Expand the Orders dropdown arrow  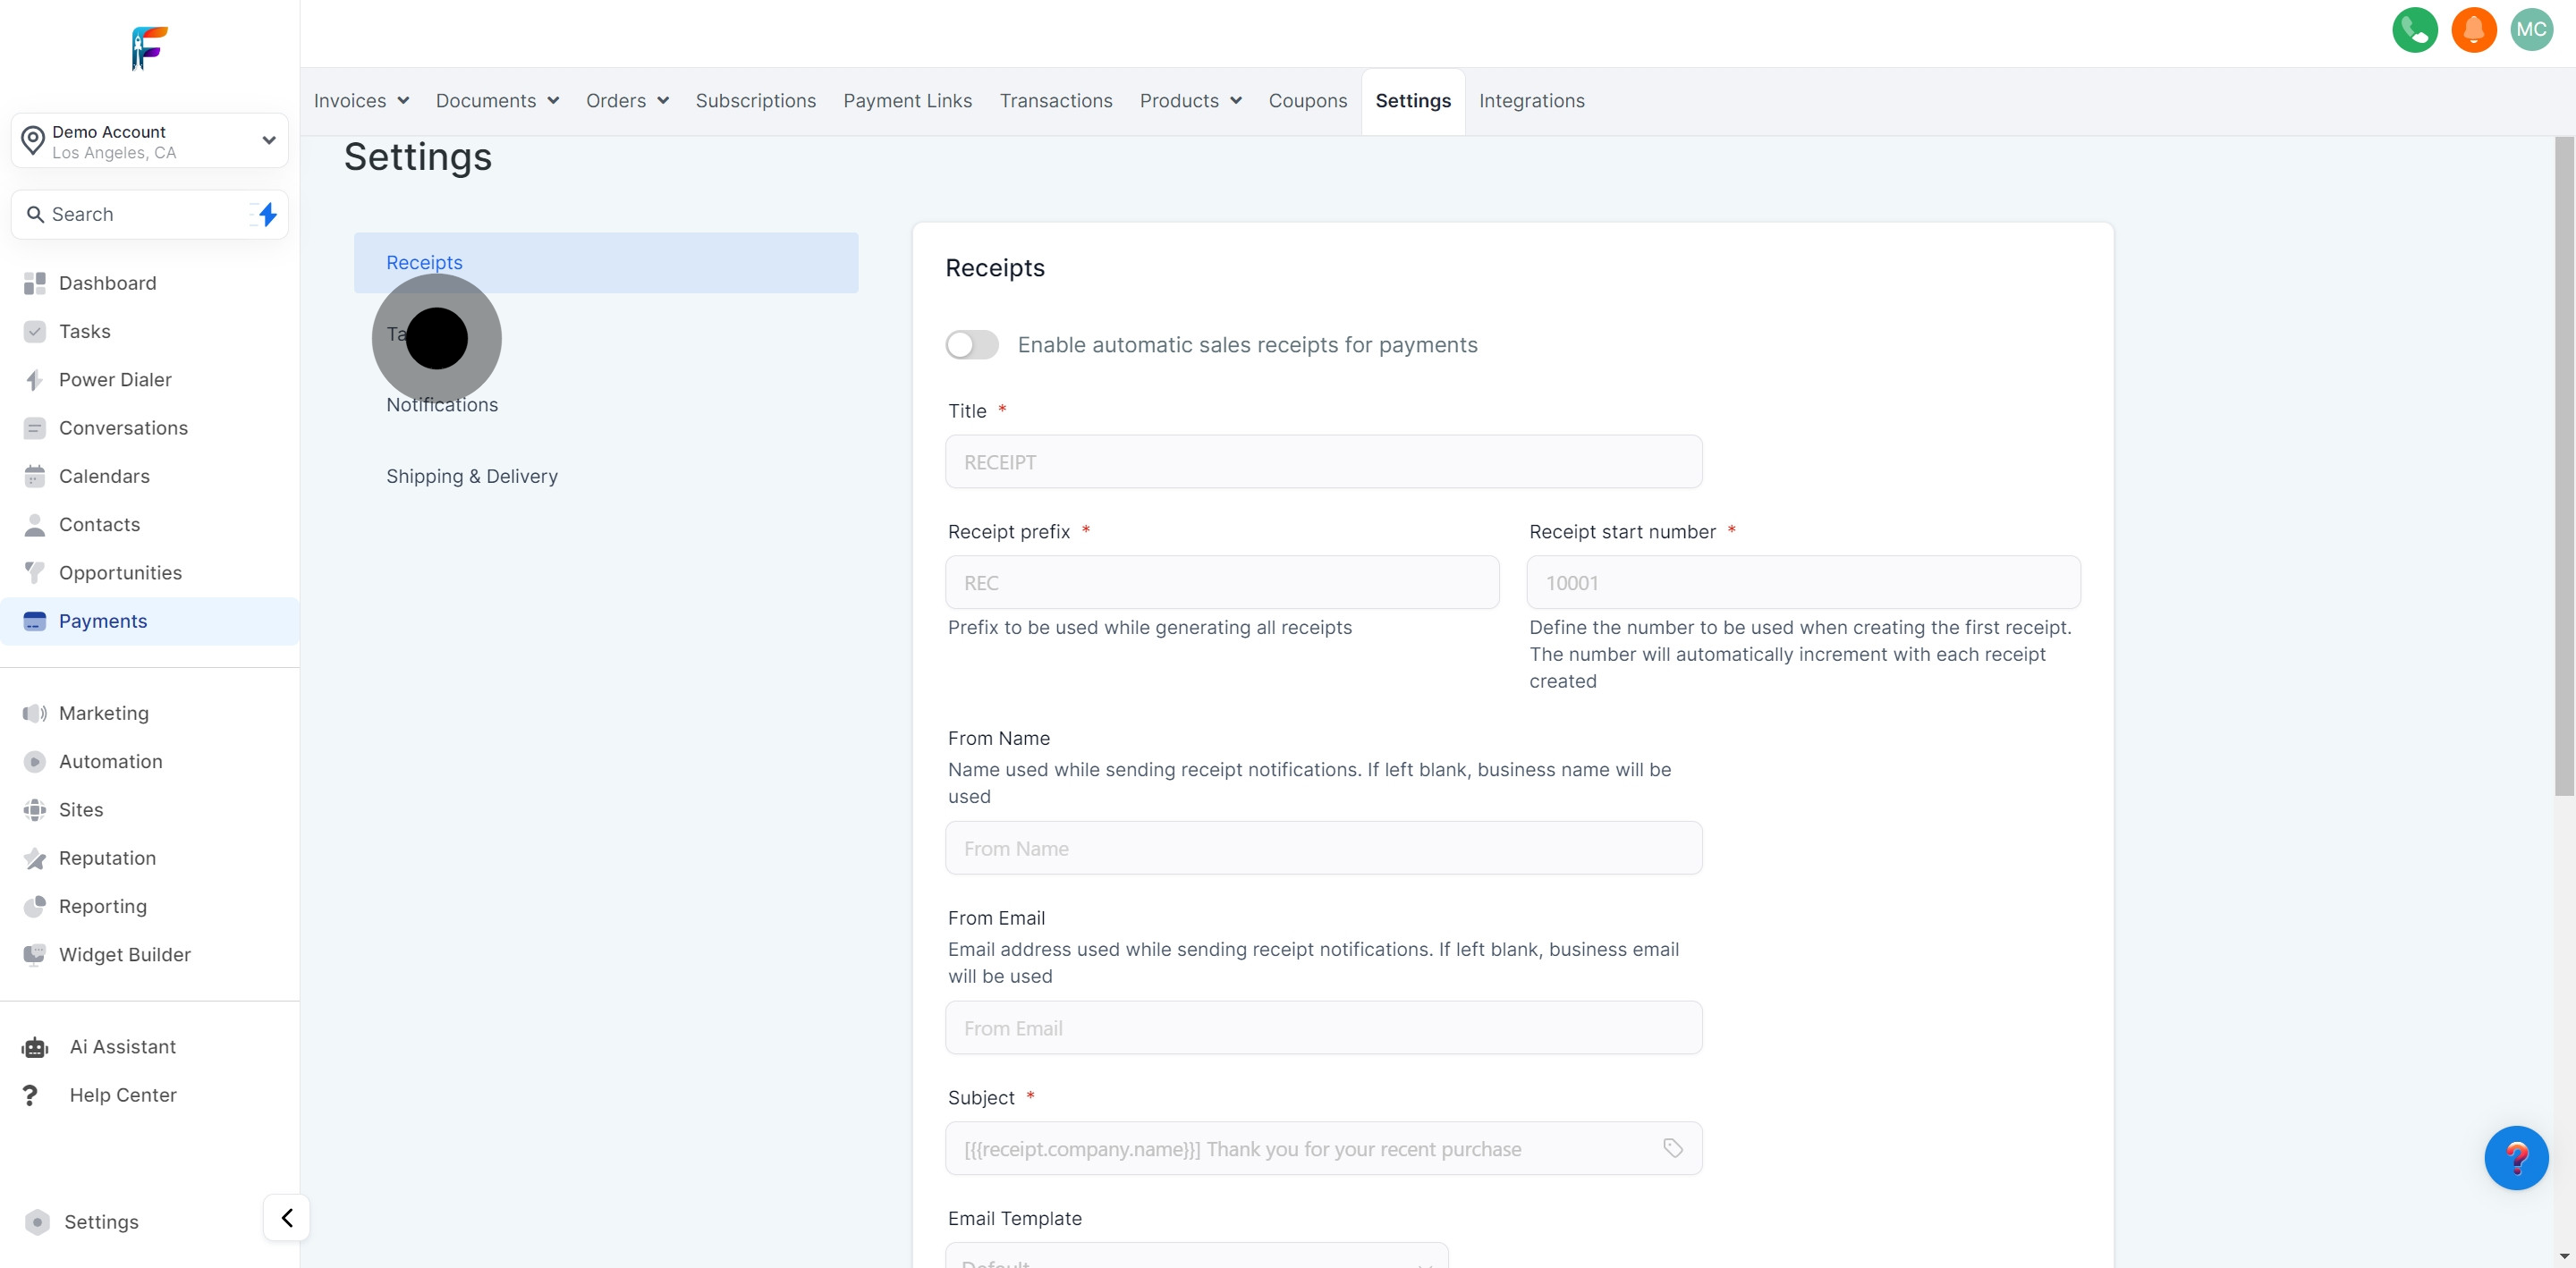click(x=663, y=101)
